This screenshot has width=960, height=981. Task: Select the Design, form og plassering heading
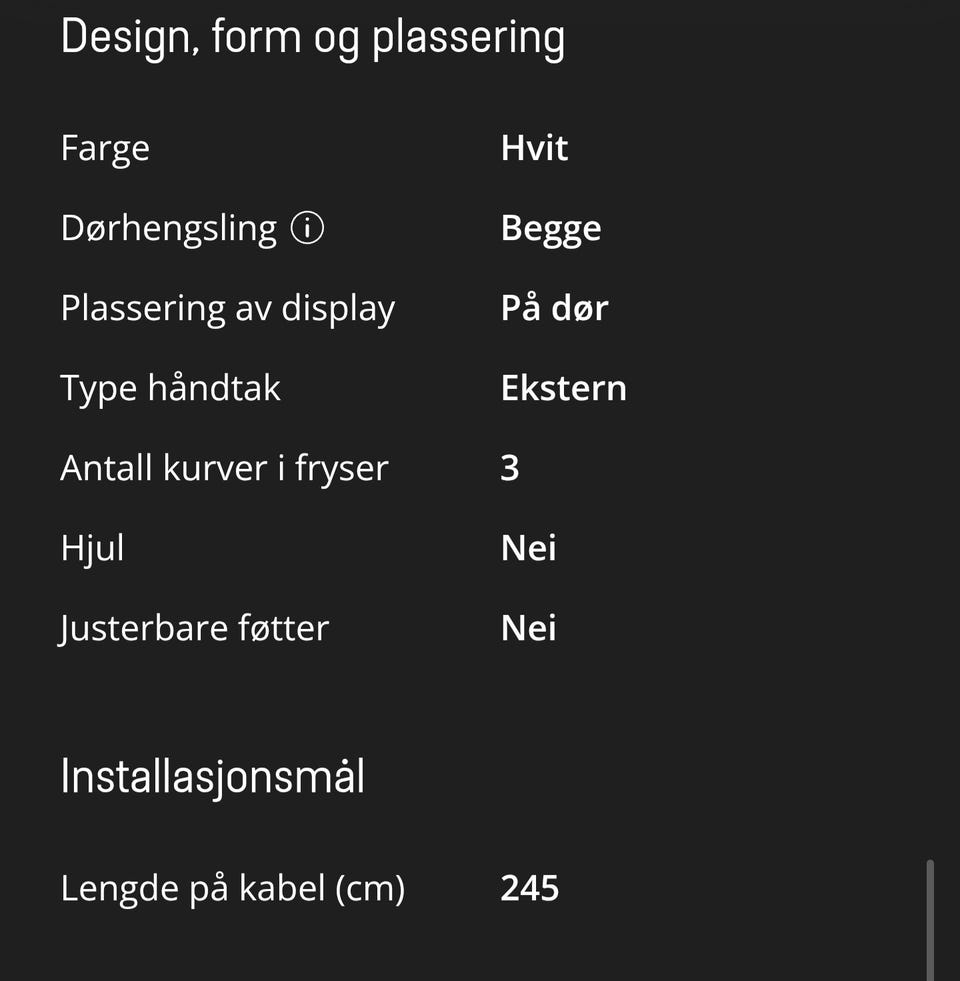[313, 38]
